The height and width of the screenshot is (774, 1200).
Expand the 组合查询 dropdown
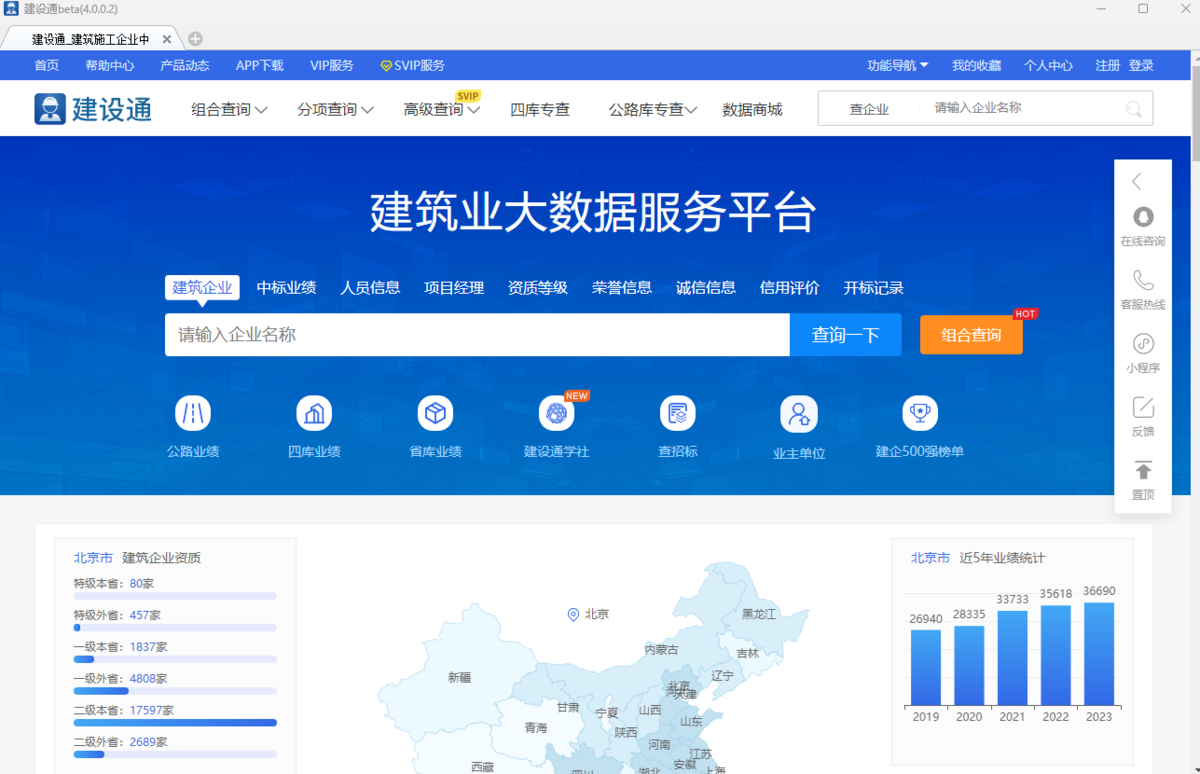[228, 110]
